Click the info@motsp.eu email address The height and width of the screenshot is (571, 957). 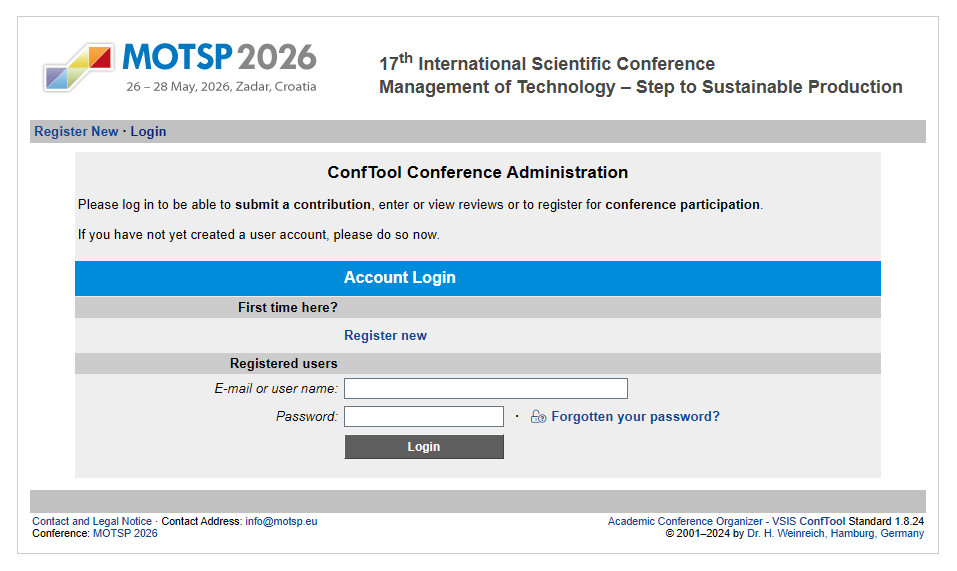coord(281,522)
